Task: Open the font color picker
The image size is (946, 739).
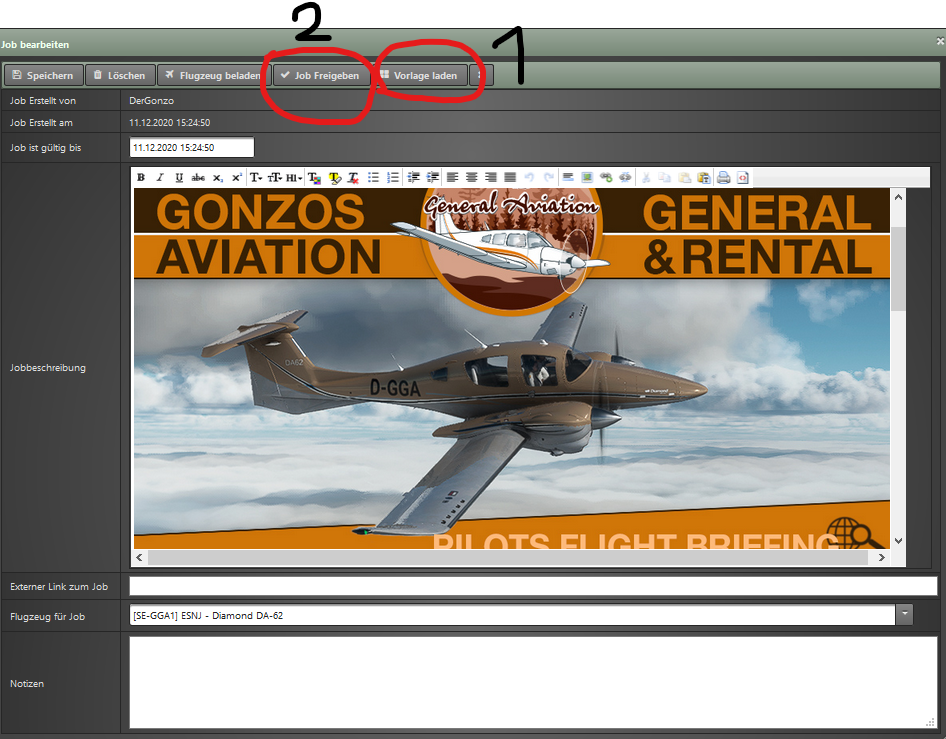Action: click(315, 177)
